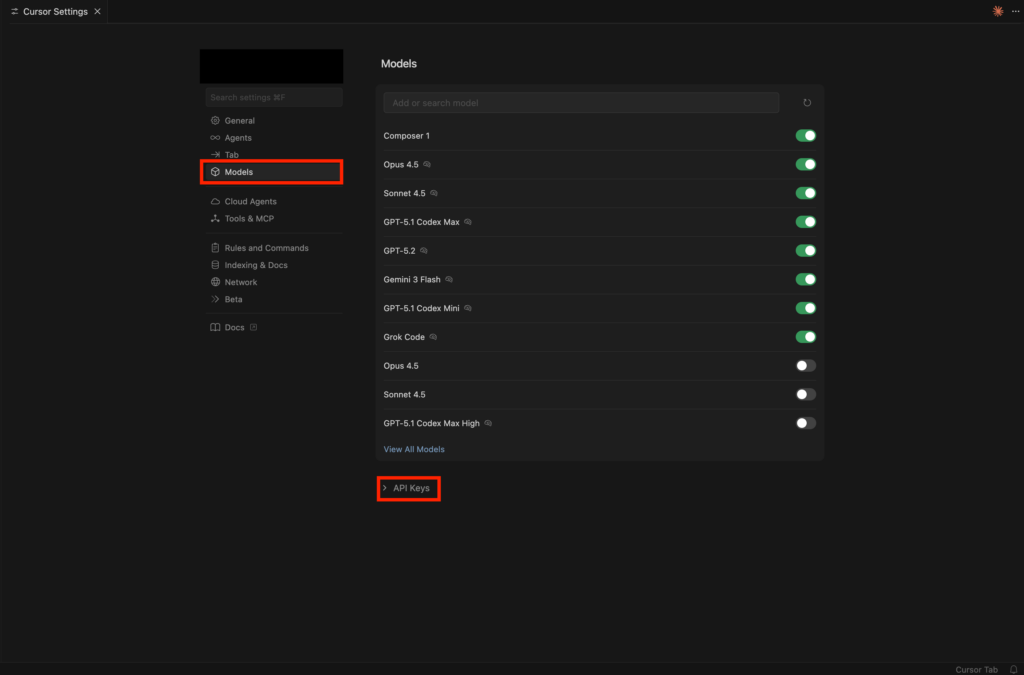Focus the Add or search model field
The image size is (1024, 675).
coord(580,103)
